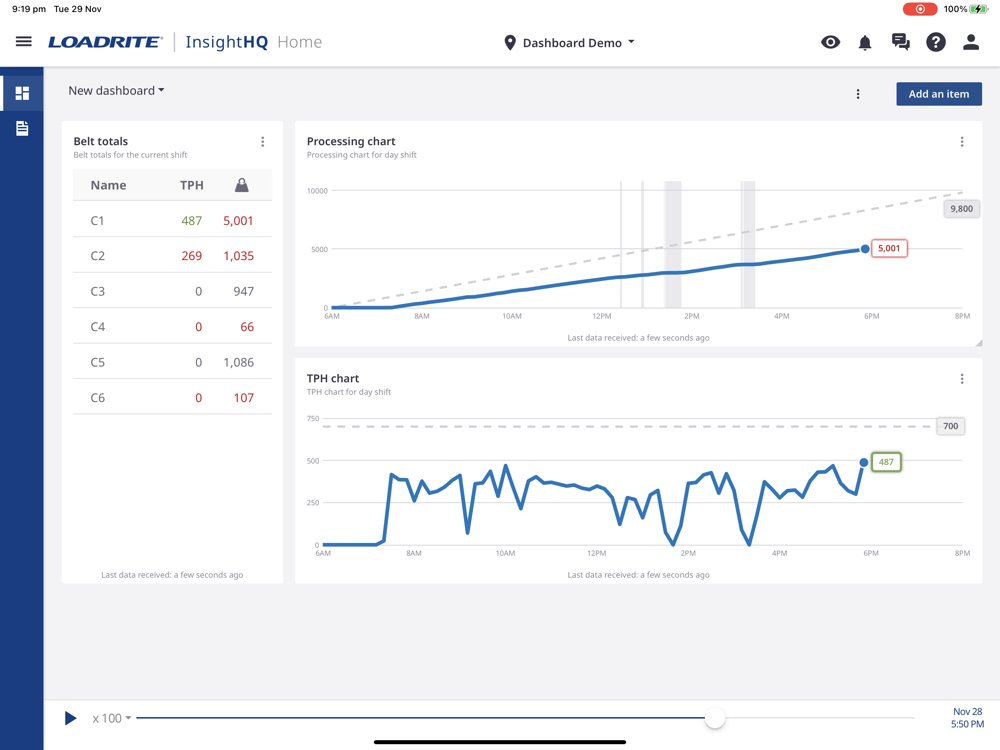Viewport: 1000px width, 750px height.
Task: Click the InsightHQ title text
Action: (x=226, y=42)
